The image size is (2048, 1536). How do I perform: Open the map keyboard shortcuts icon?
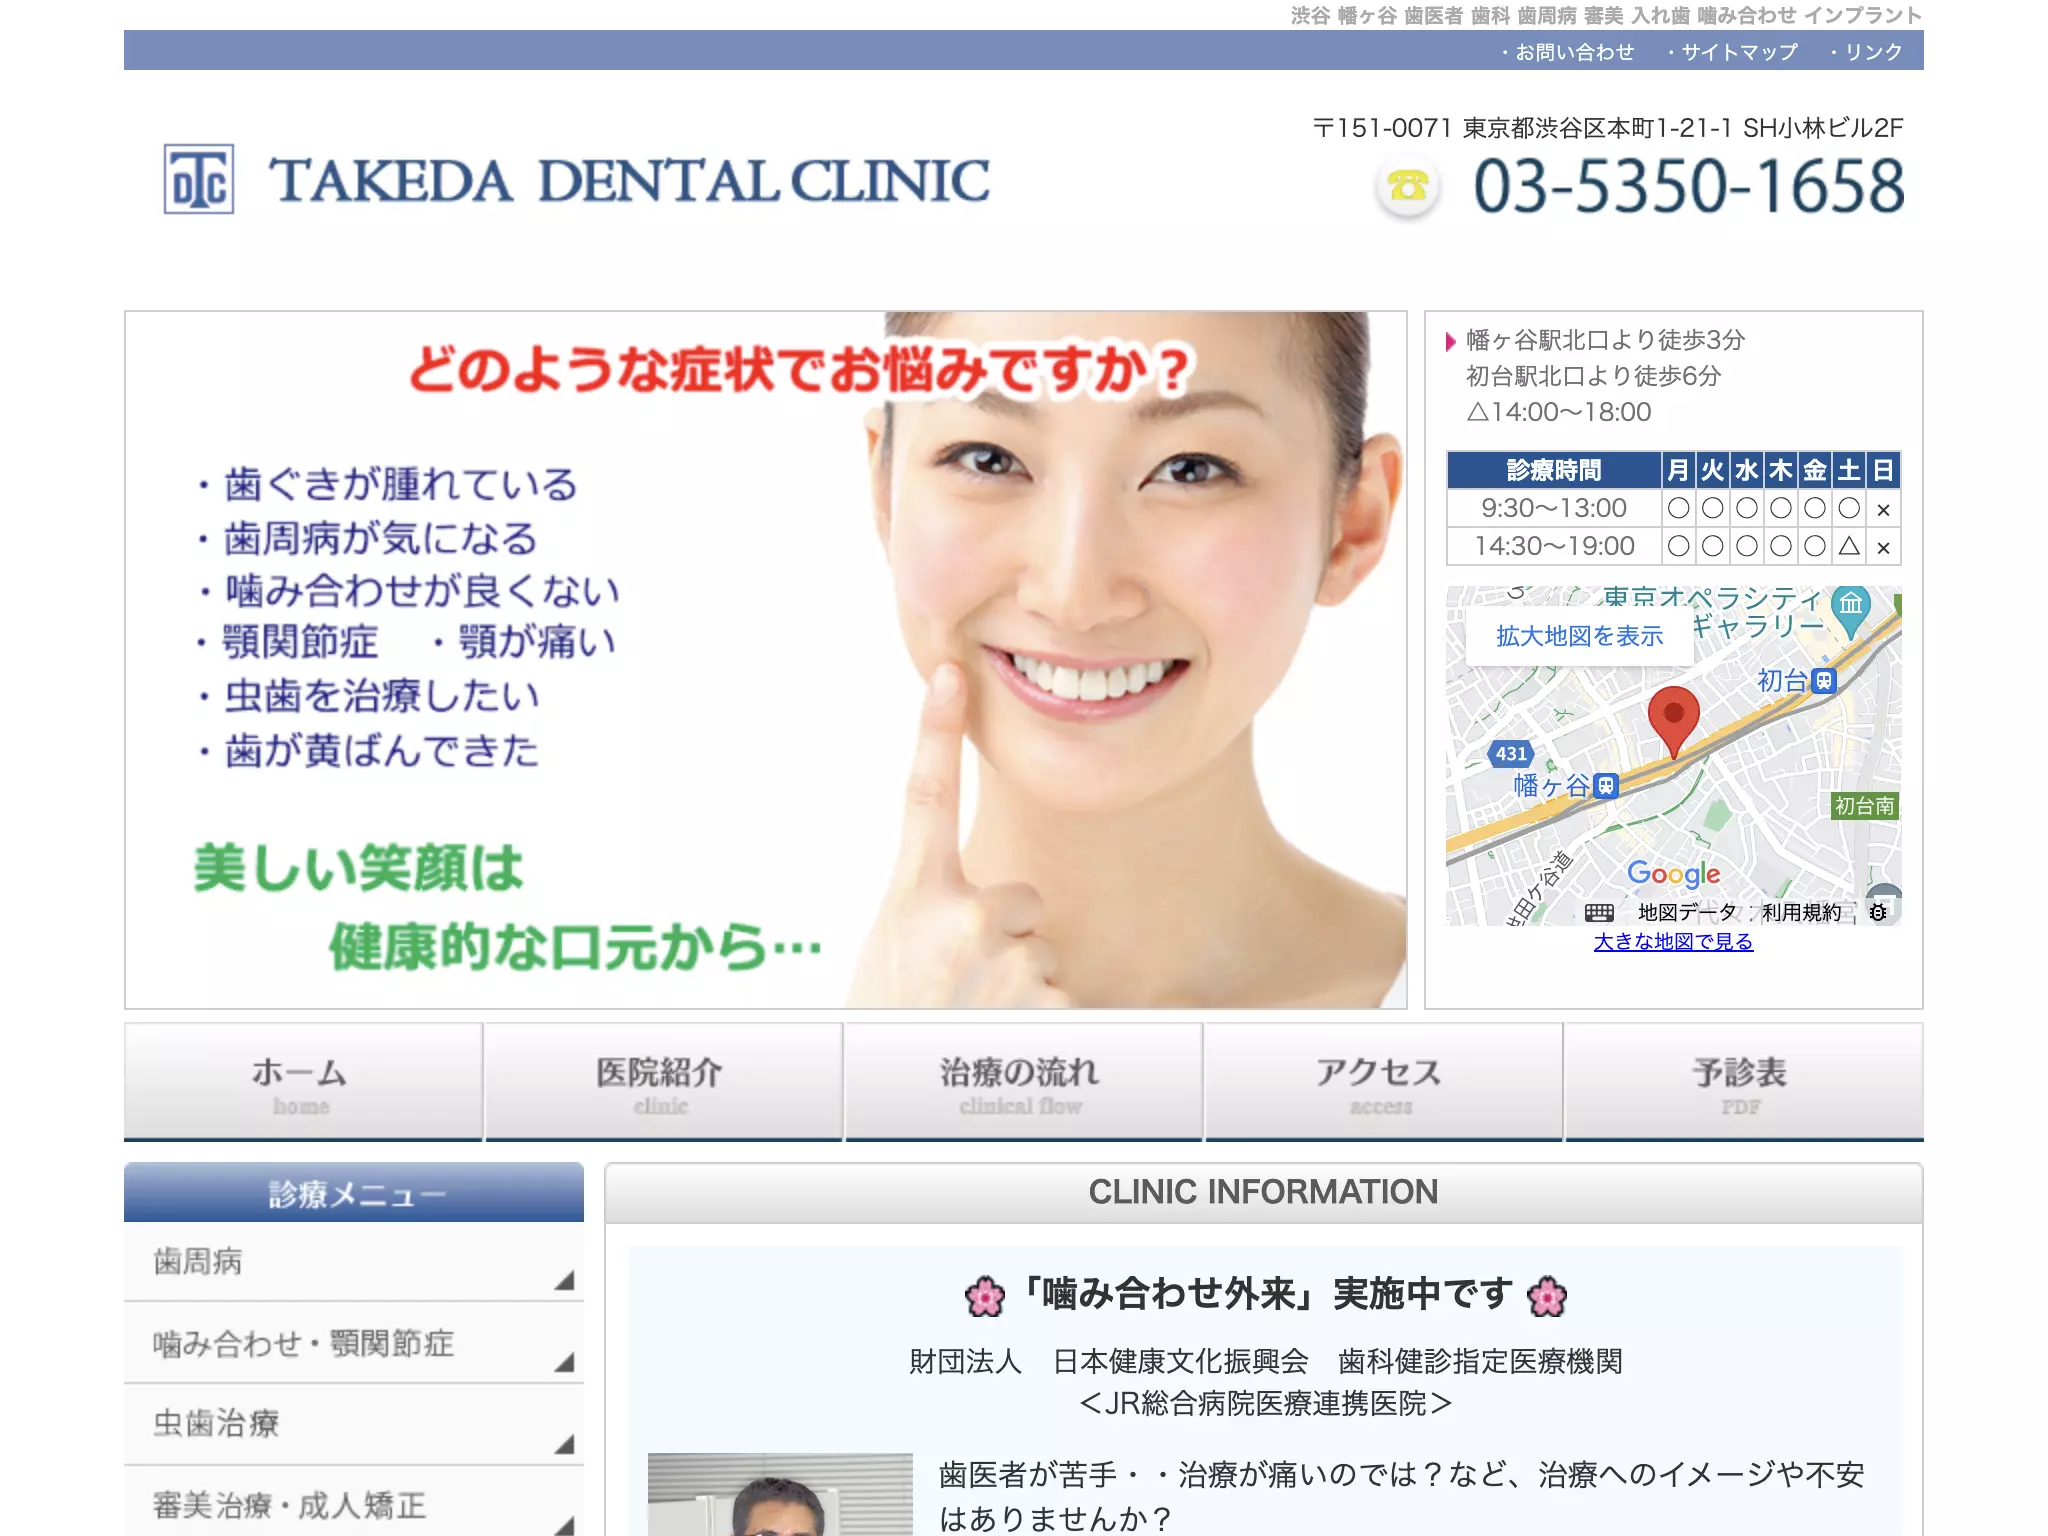pos(1599,913)
